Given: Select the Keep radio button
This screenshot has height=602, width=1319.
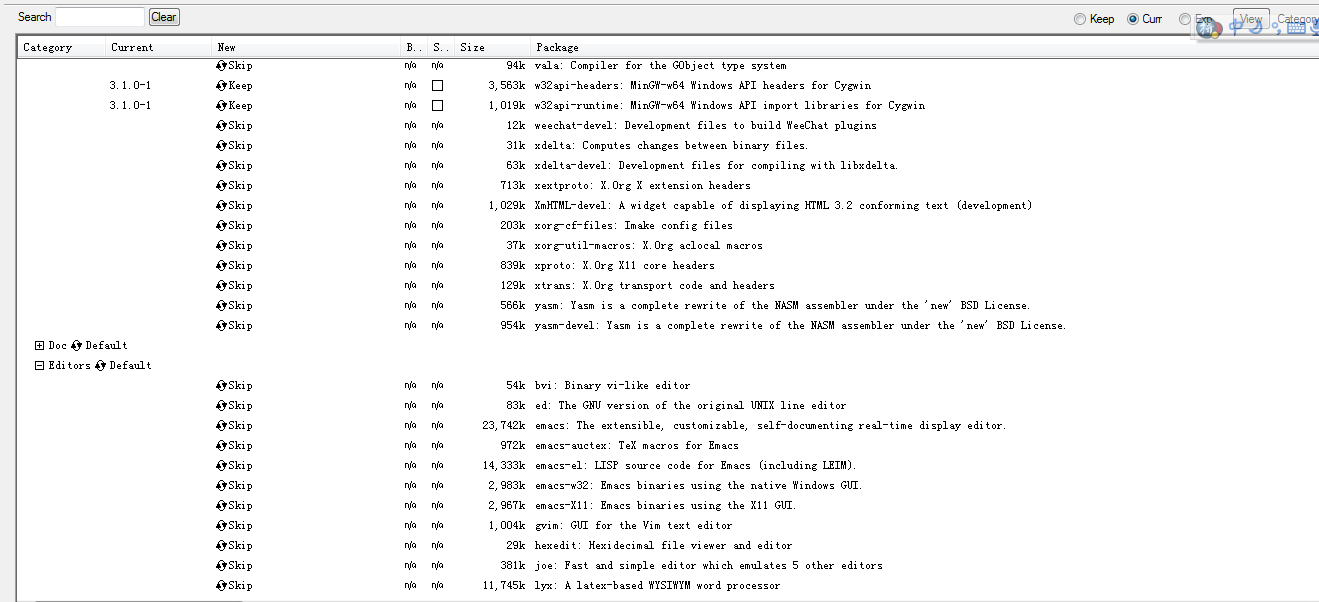Looking at the screenshot, I should tap(1080, 19).
